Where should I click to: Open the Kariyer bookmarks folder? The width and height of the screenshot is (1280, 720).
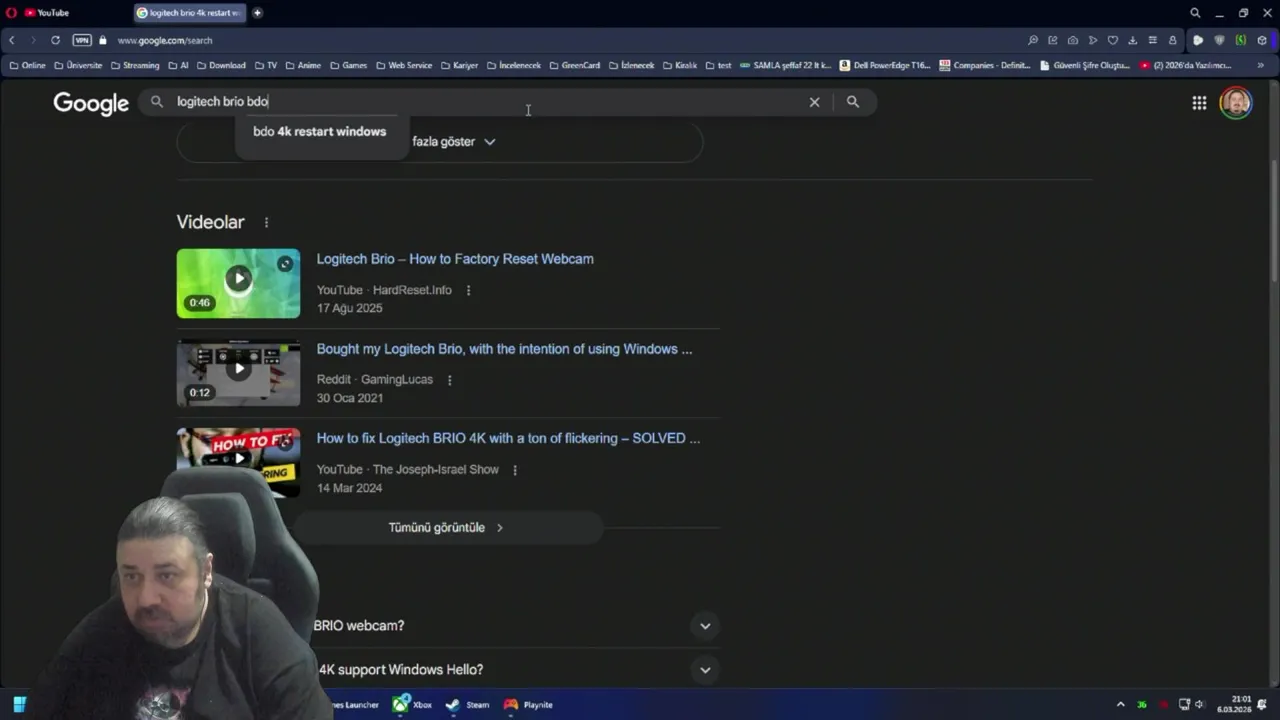click(x=460, y=65)
